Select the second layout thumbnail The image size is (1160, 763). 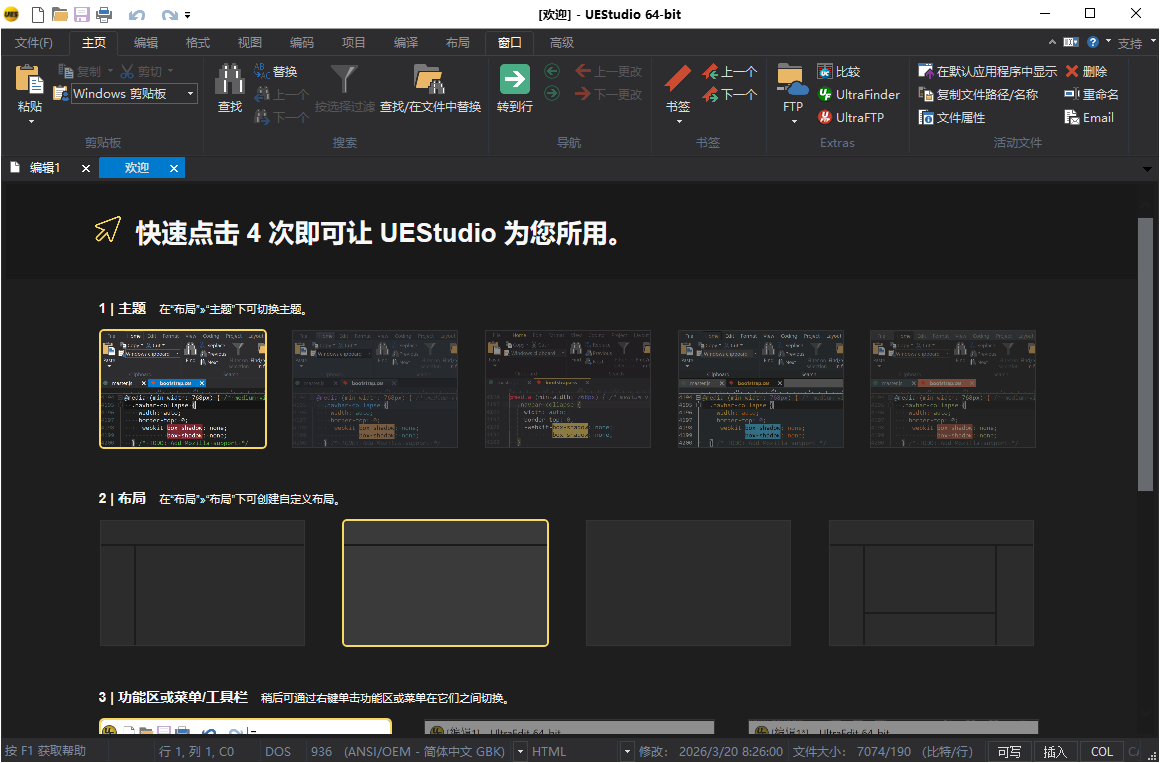(x=445, y=583)
